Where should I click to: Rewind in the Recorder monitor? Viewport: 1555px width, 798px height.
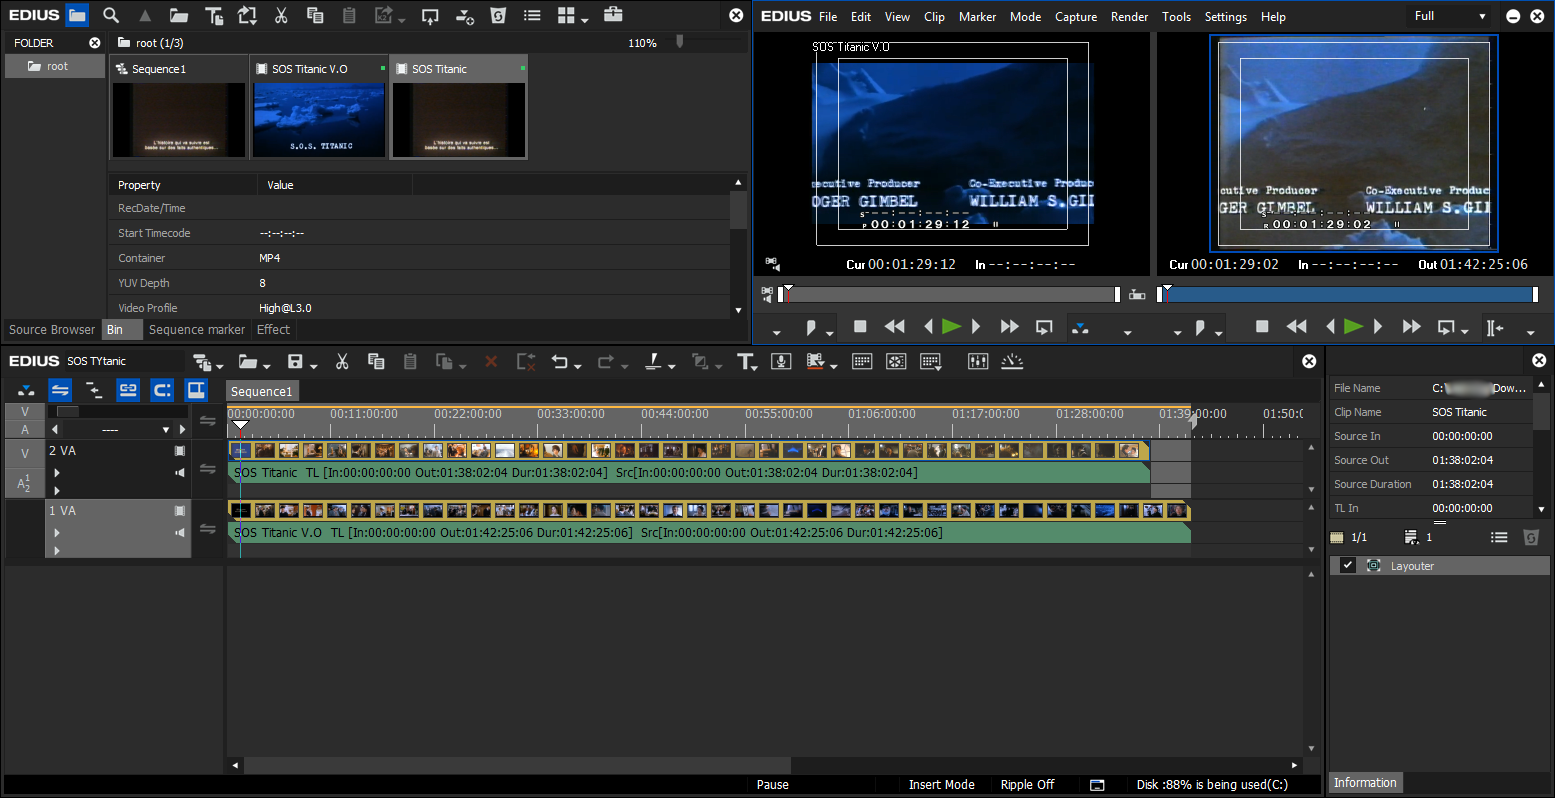click(x=1296, y=326)
